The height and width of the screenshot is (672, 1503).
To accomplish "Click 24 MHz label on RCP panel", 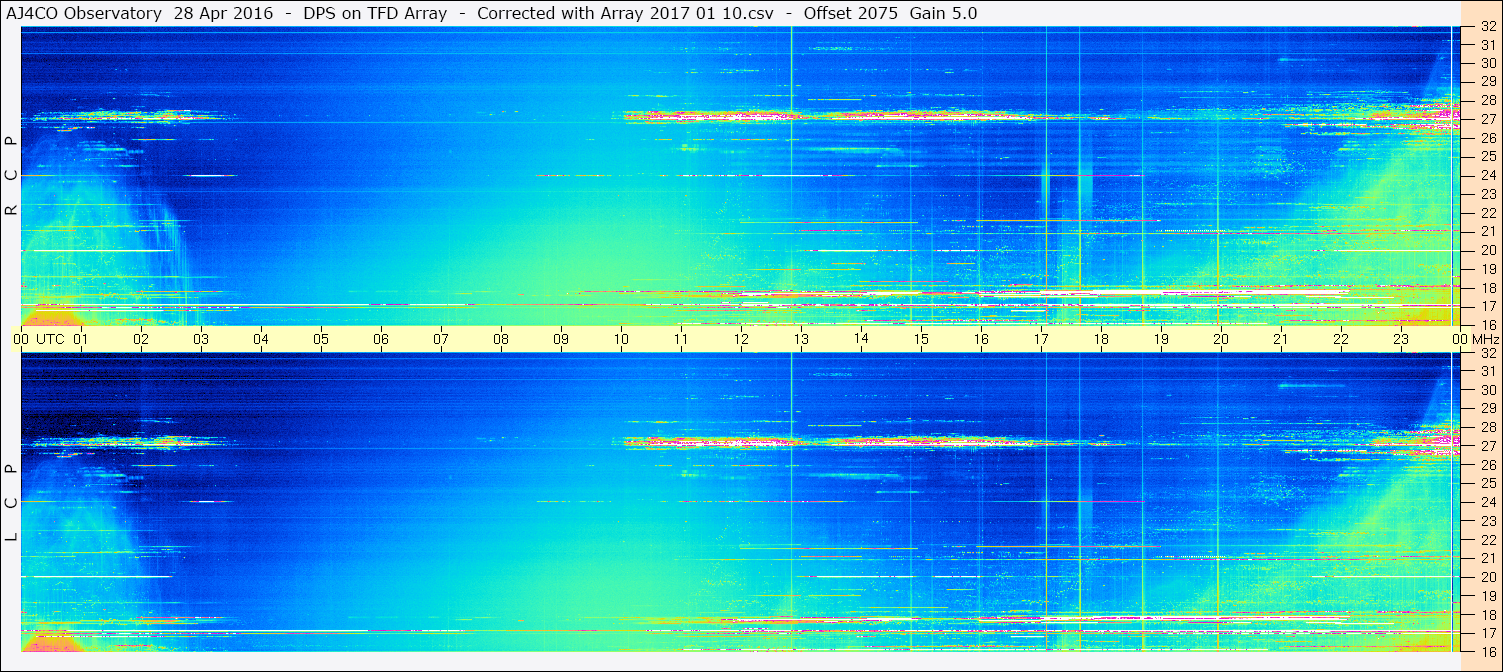I will pos(1488,175).
